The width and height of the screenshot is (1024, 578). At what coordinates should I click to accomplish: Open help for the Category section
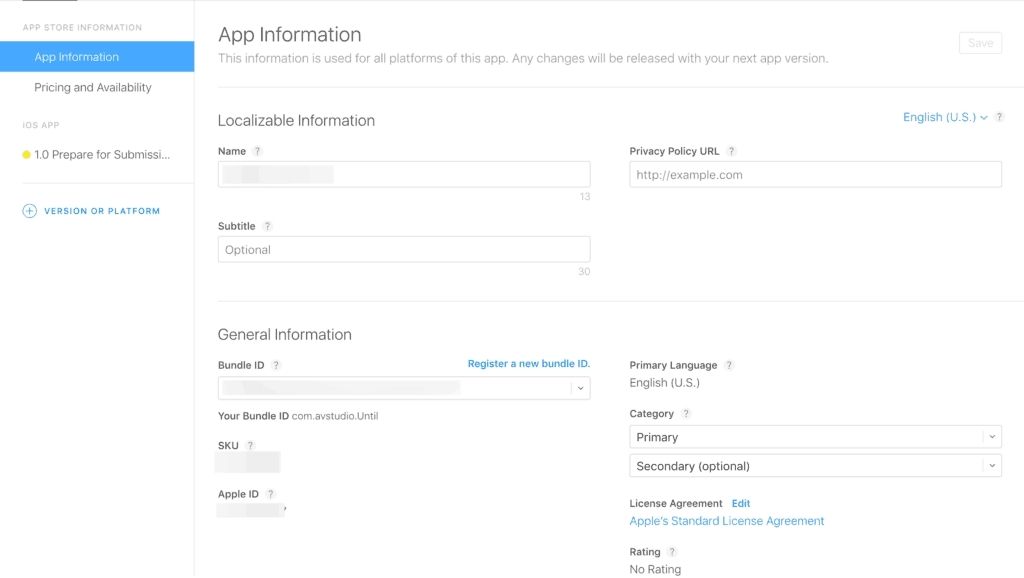click(x=685, y=413)
